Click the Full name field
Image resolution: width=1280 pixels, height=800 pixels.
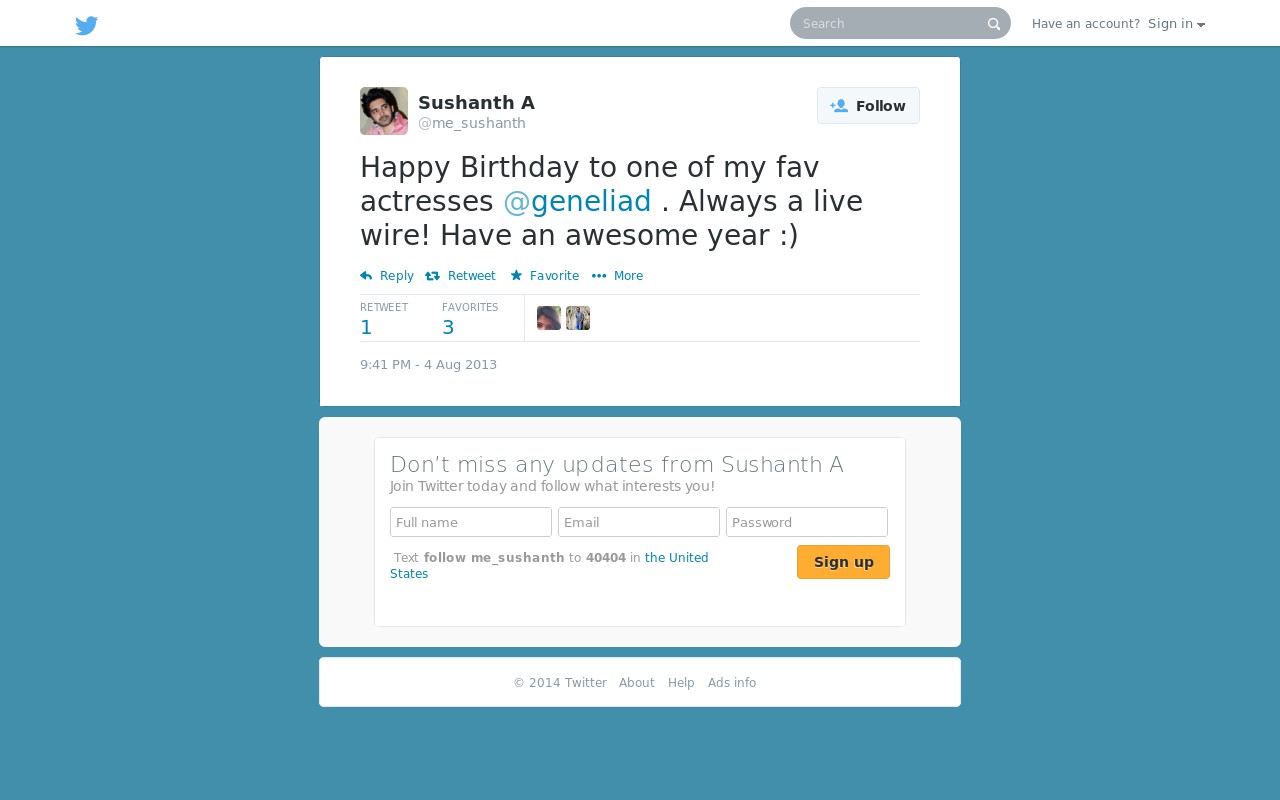471,522
